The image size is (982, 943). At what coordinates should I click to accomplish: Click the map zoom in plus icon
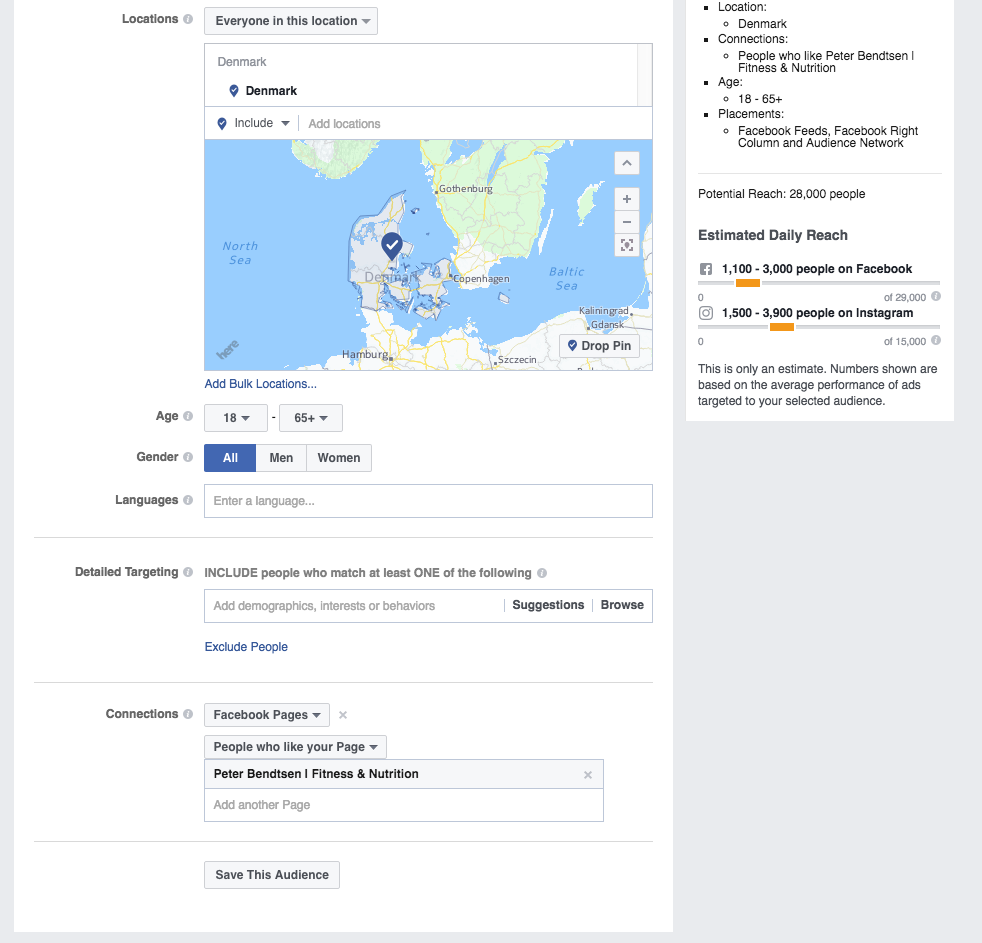627,199
